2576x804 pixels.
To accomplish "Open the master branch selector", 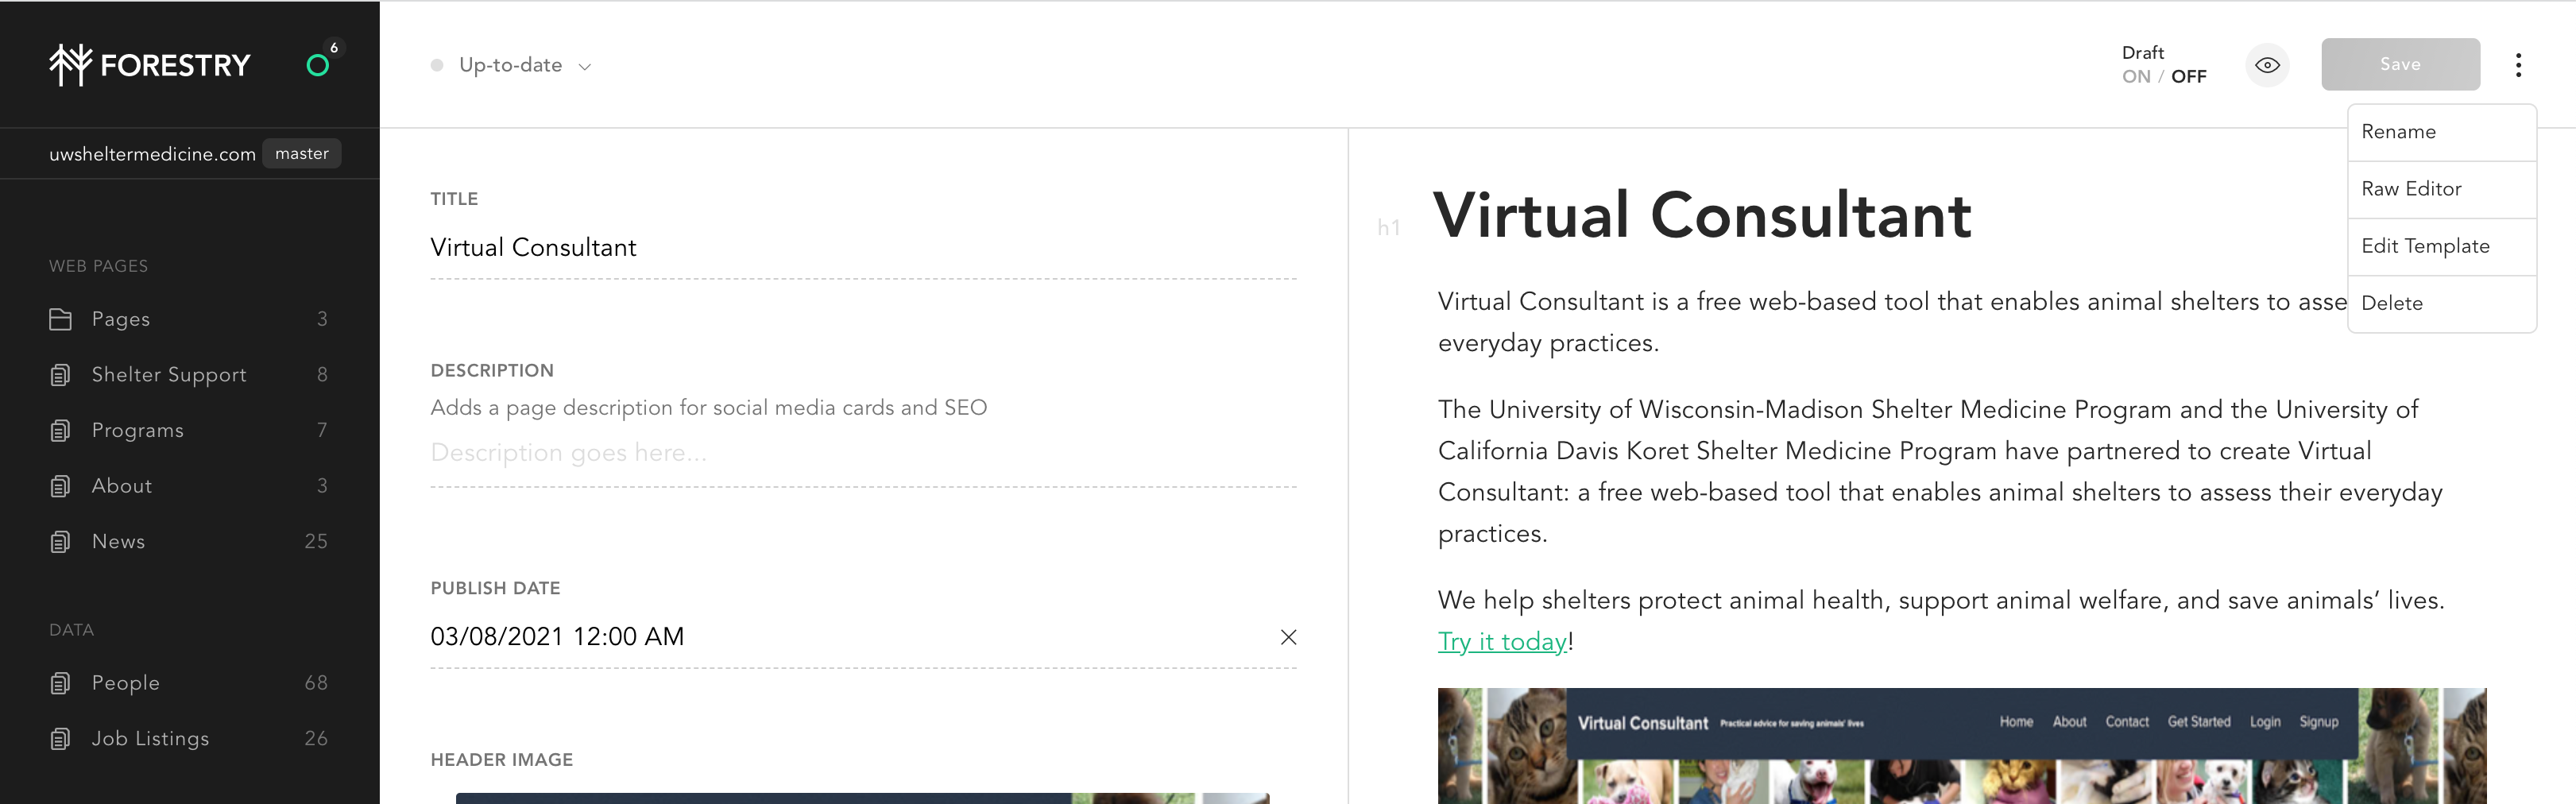I will [301, 154].
